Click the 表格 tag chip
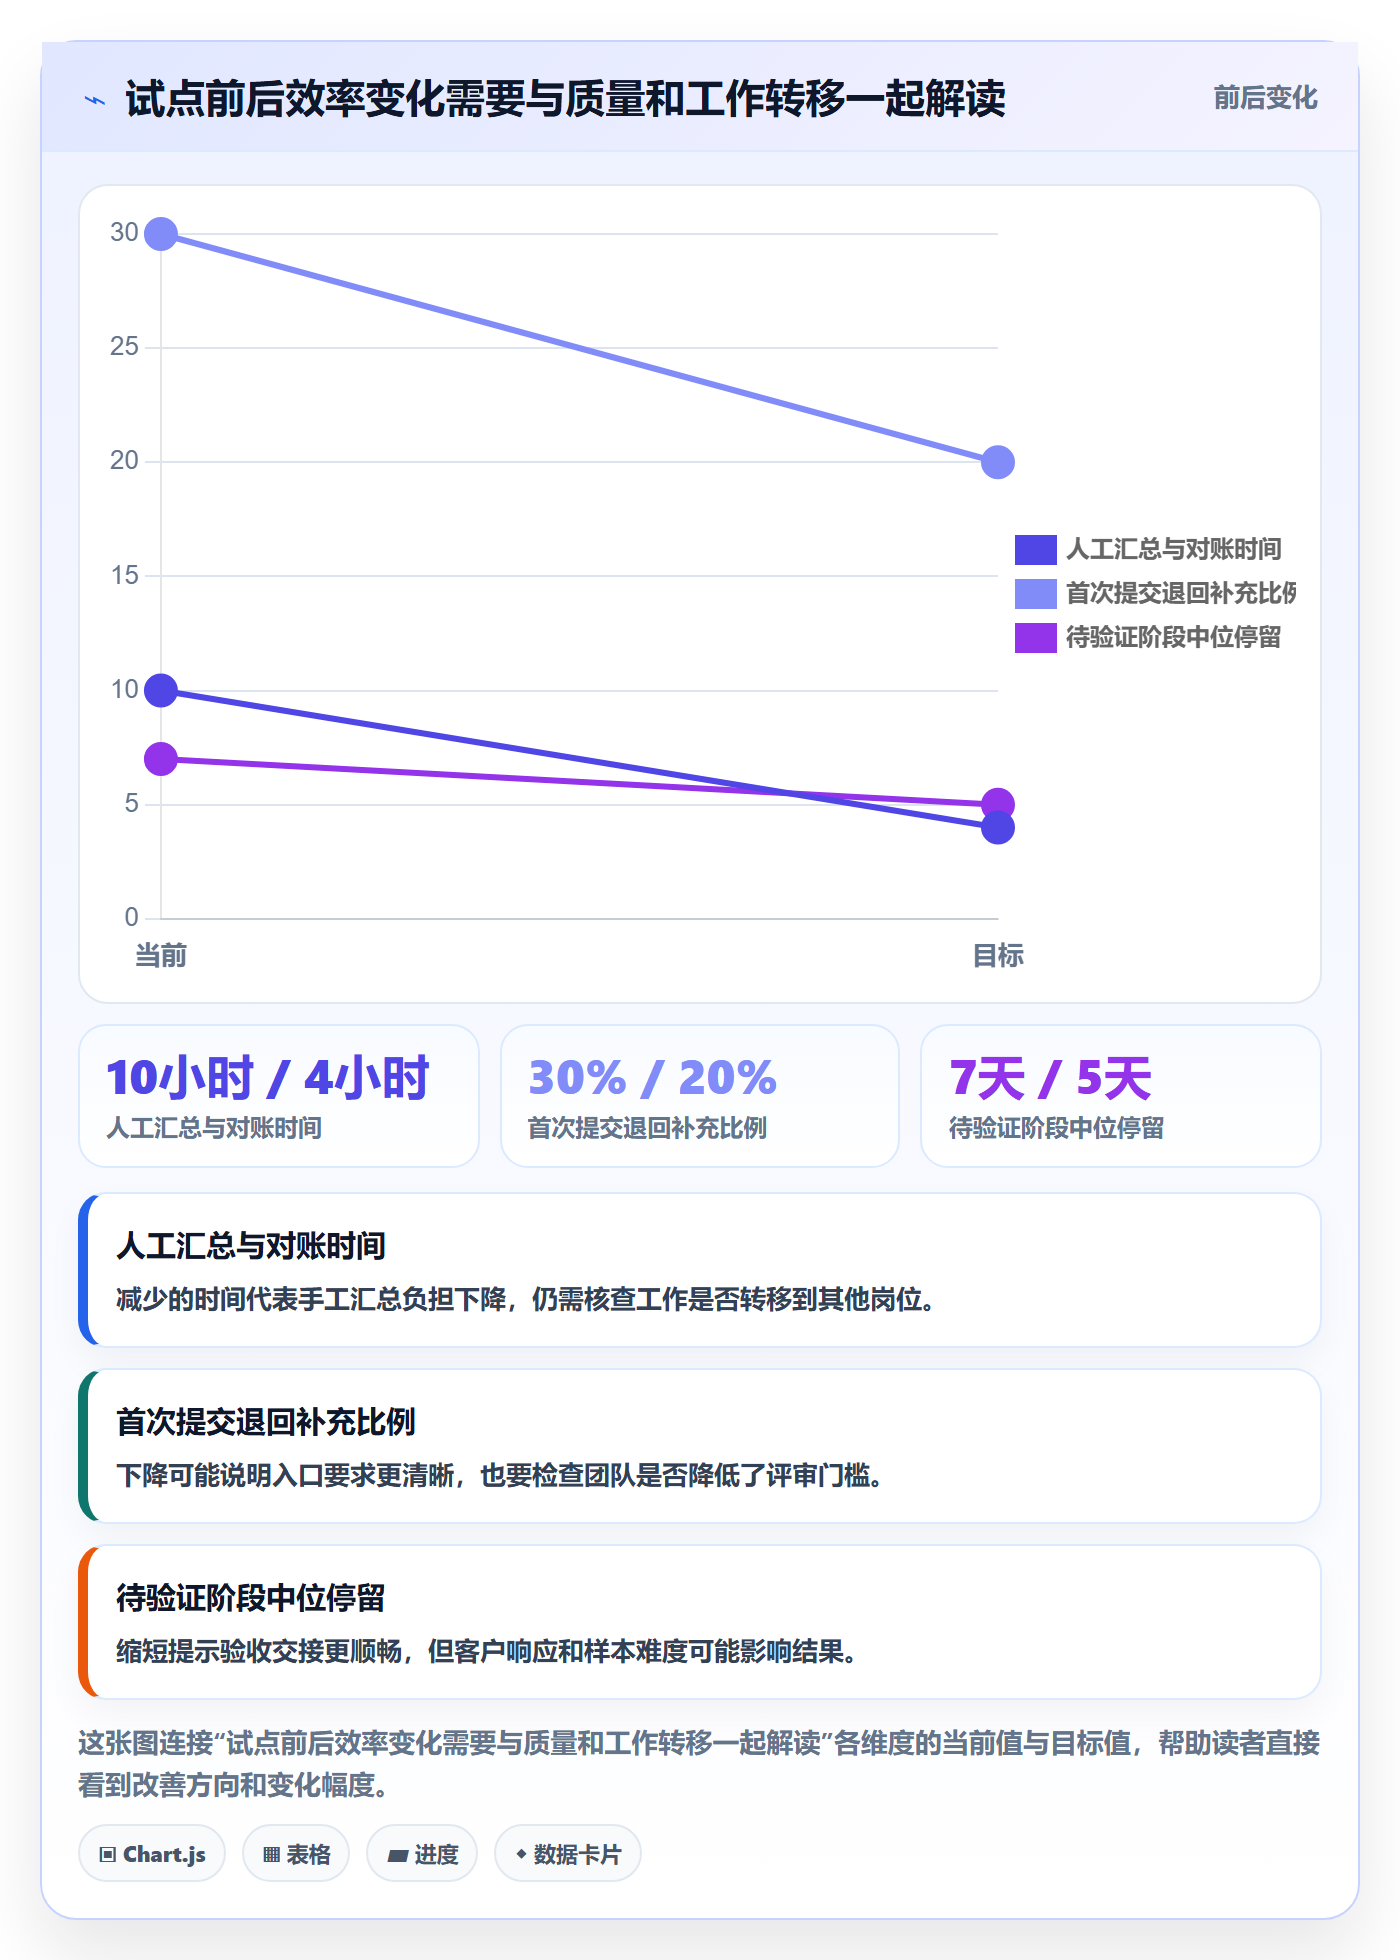1400x1960 pixels. pyautogui.click(x=296, y=1854)
